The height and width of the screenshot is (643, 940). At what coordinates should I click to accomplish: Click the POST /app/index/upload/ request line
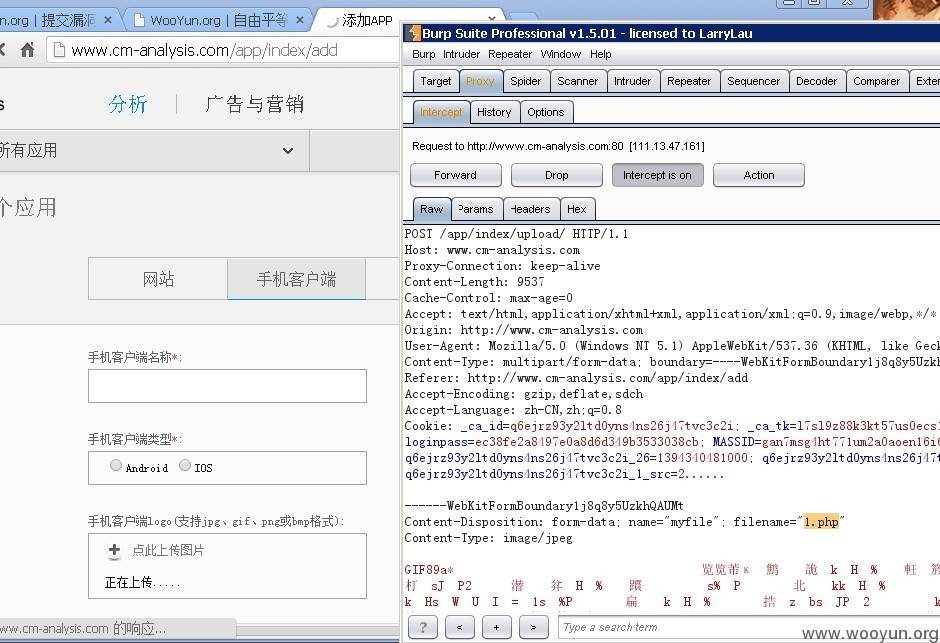[x=516, y=234]
